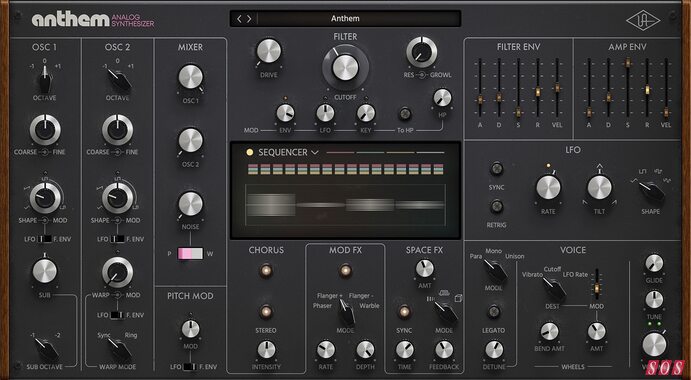The height and width of the screenshot is (380, 691).
Task: Click the Chorus Intensity knob
Action: click(266, 350)
